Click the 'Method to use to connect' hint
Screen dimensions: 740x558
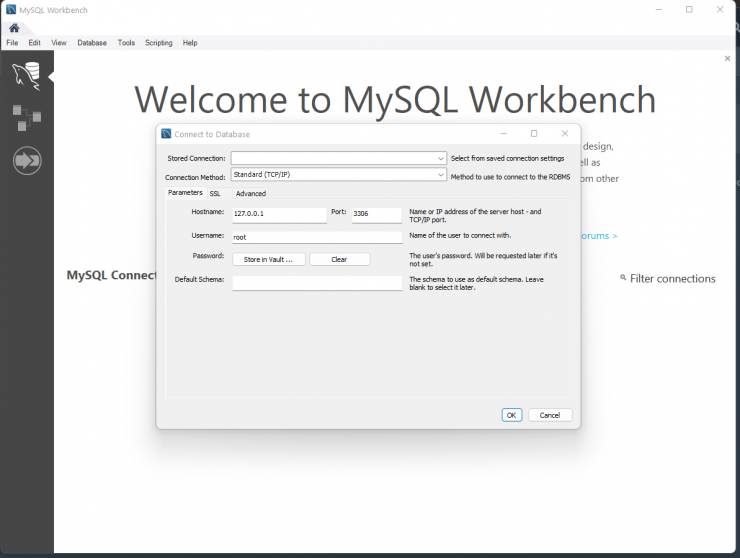coord(510,177)
